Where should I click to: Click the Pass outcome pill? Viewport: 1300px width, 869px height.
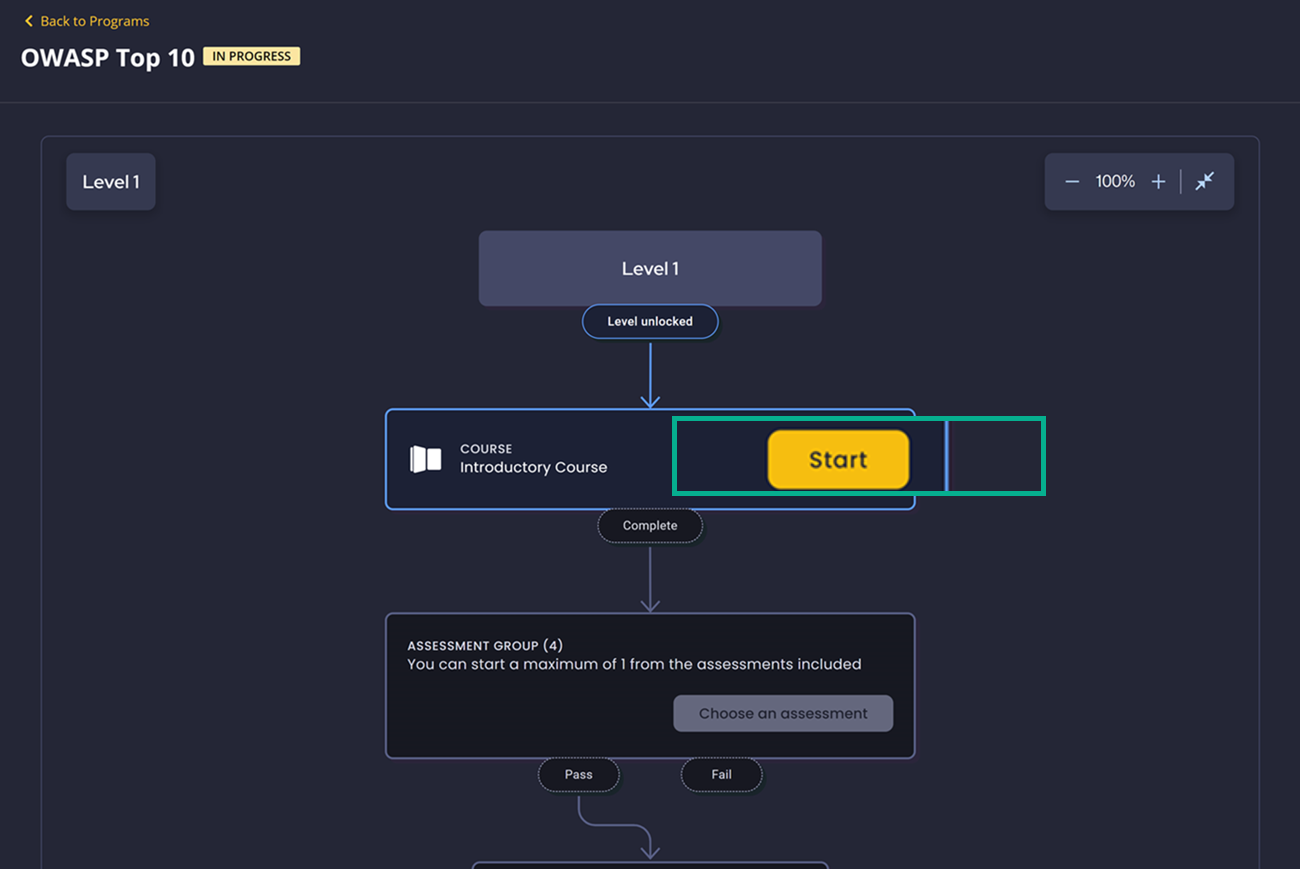tap(579, 775)
